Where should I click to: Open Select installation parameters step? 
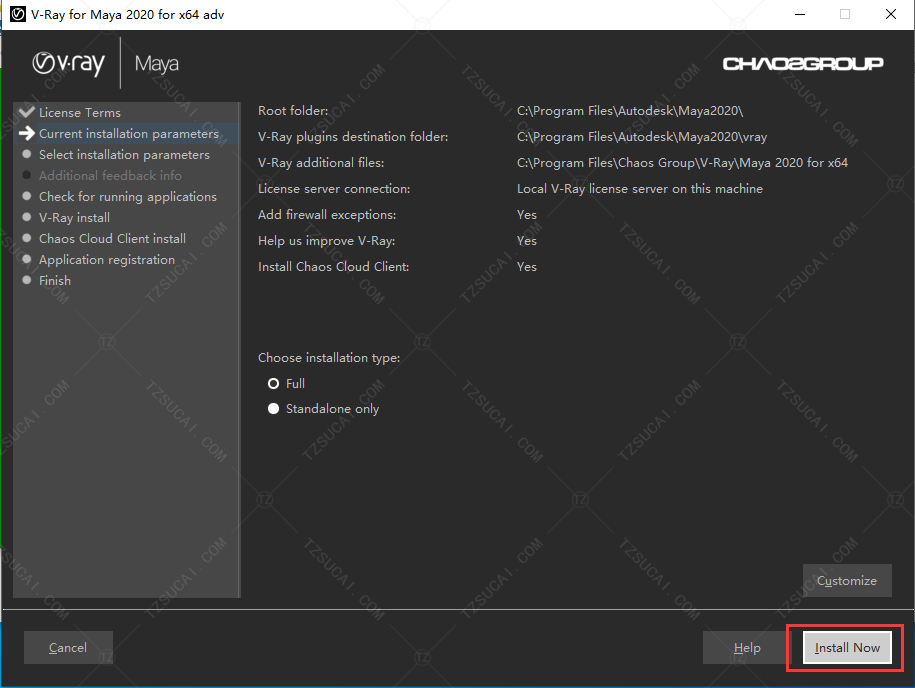point(124,155)
